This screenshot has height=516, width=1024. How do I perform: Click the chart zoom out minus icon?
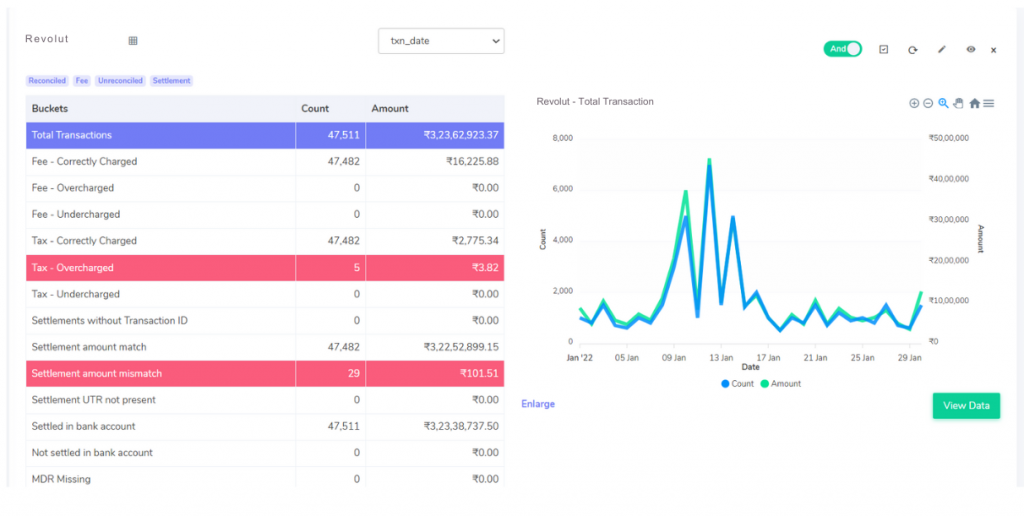(928, 103)
